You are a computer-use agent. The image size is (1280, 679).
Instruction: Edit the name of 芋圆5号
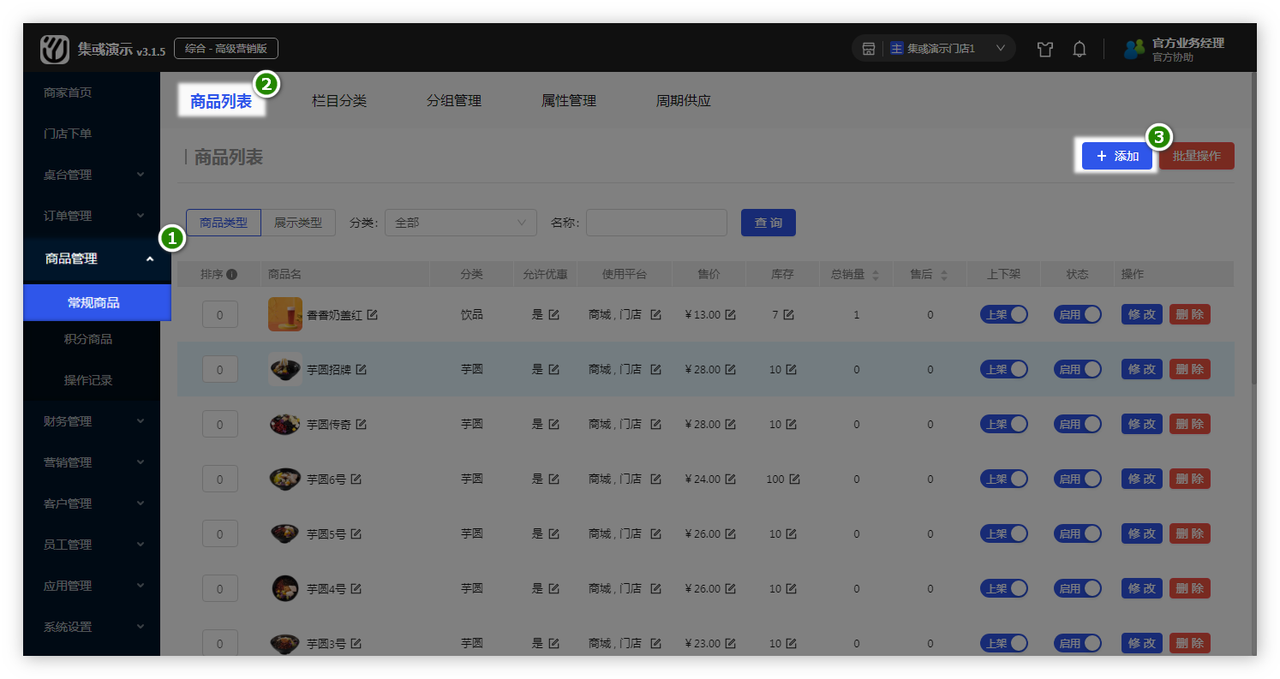pos(356,535)
